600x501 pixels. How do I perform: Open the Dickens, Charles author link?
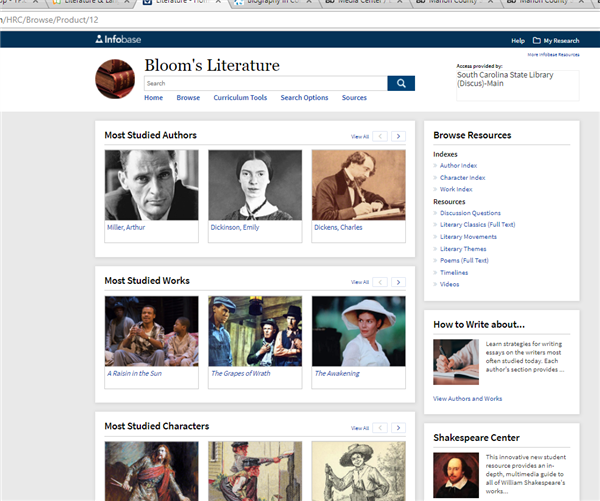click(338, 227)
